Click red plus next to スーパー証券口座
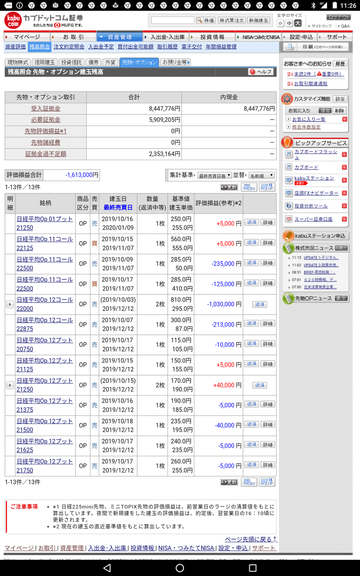This screenshot has height=576, width=360. click(x=344, y=219)
